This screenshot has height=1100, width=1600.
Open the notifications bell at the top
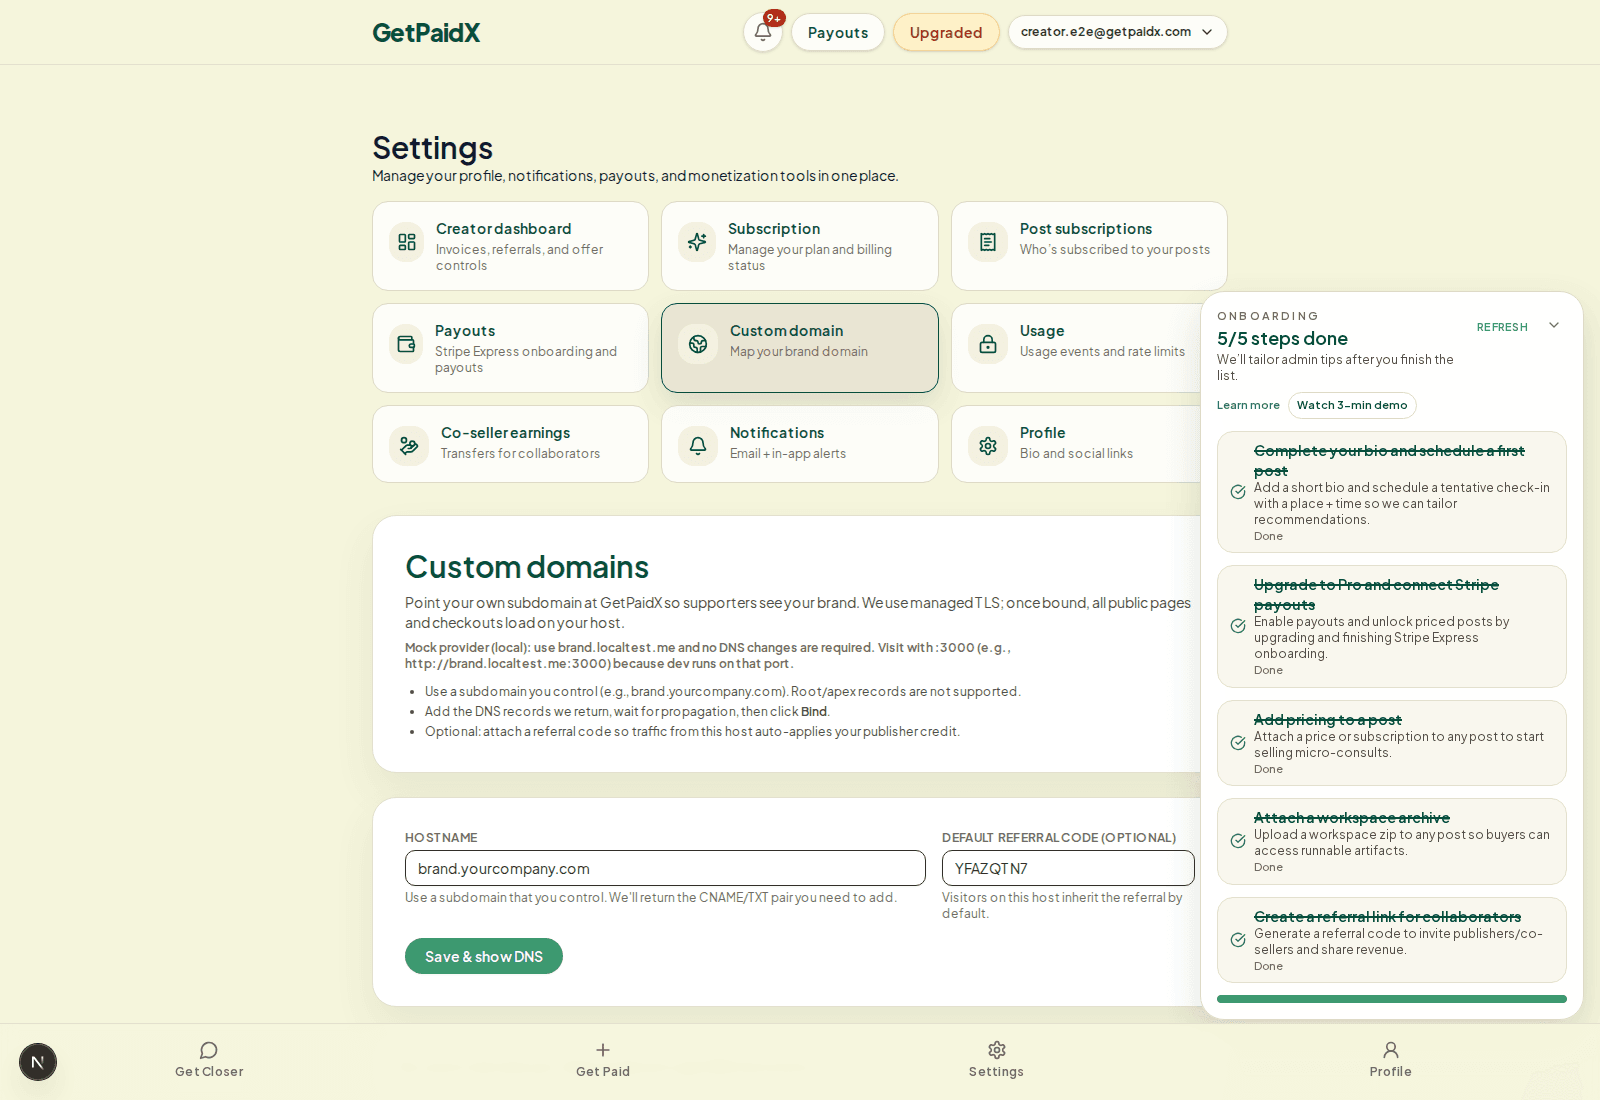pyautogui.click(x=762, y=32)
